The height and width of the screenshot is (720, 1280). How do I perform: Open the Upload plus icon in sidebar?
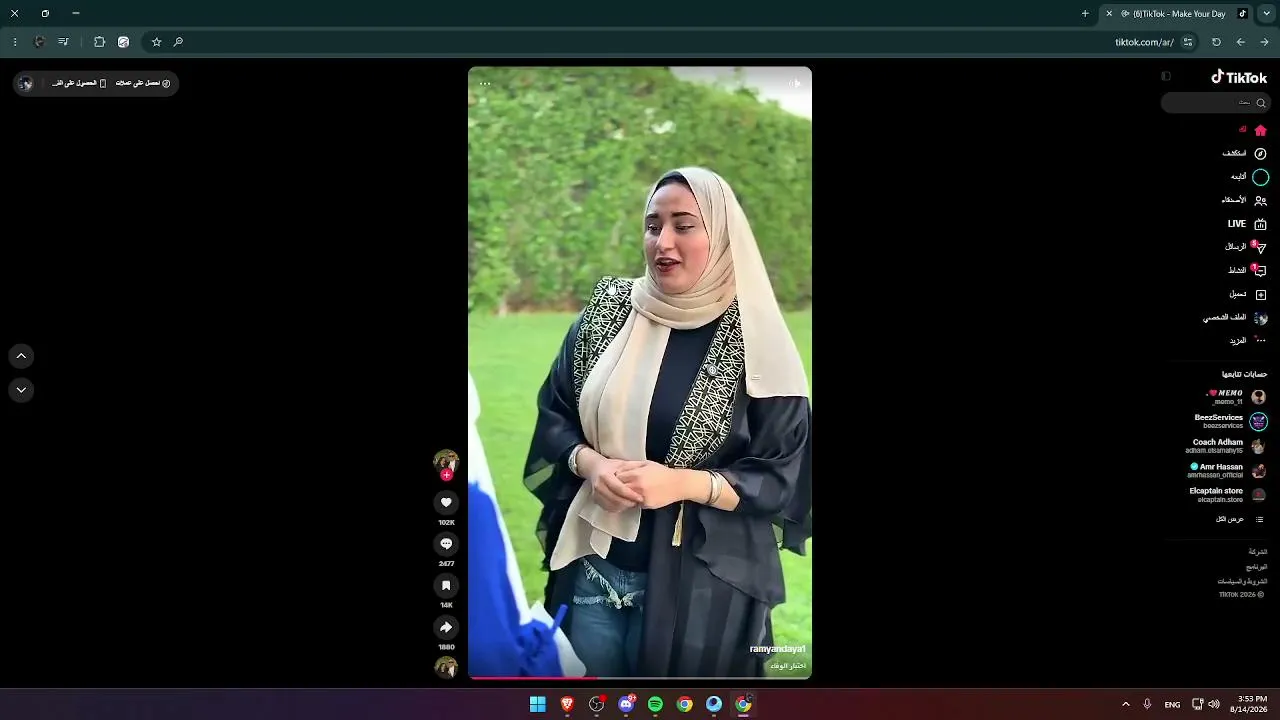click(x=1260, y=294)
